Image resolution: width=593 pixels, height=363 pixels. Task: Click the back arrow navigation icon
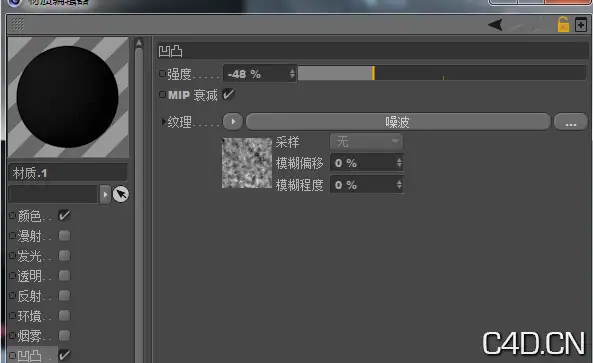(495, 25)
